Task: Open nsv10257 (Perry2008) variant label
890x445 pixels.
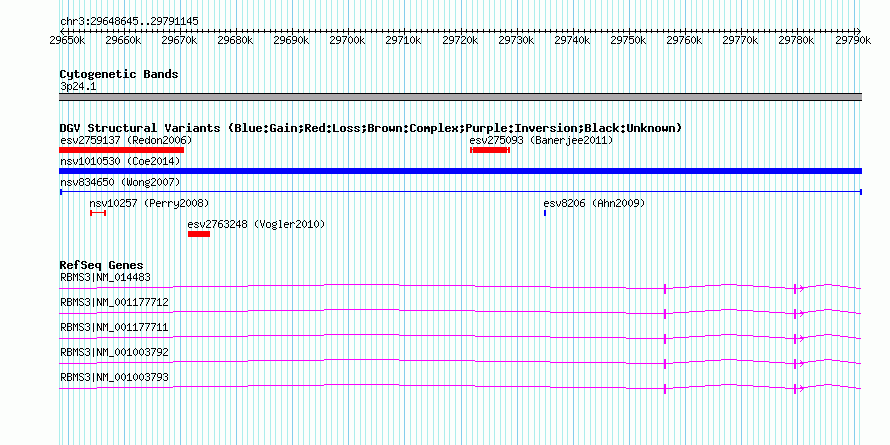Action: point(149,203)
